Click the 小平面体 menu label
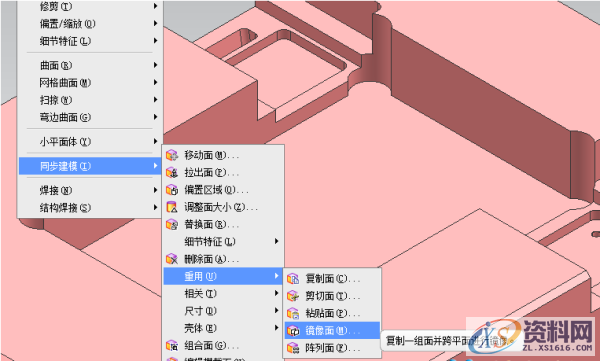 pyautogui.click(x=65, y=142)
